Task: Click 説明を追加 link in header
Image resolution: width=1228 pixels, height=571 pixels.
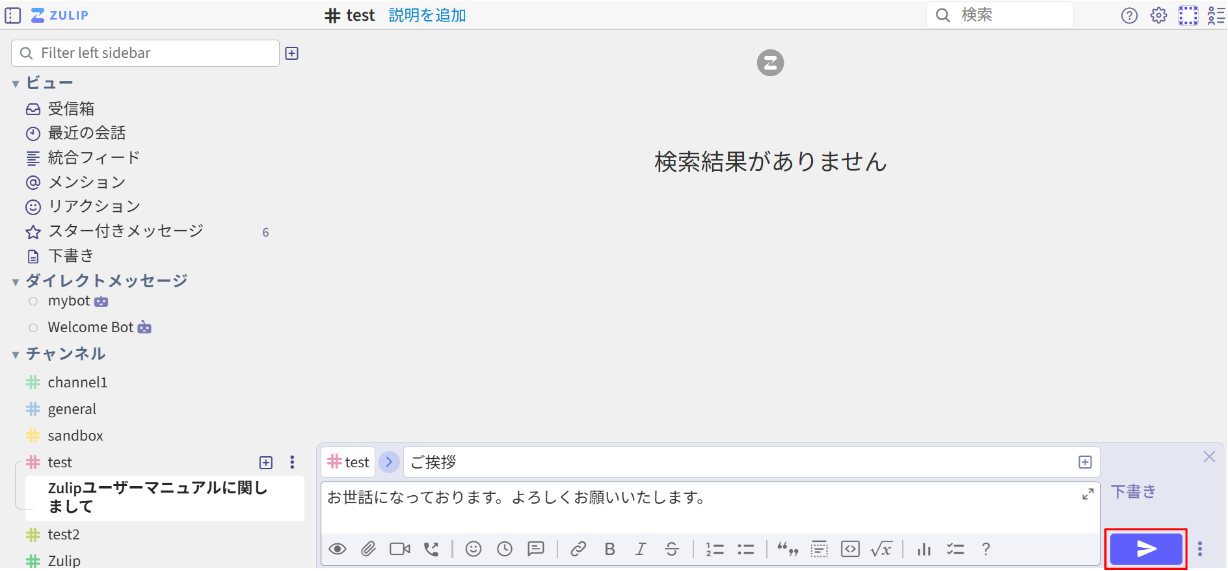Action: [x=427, y=15]
